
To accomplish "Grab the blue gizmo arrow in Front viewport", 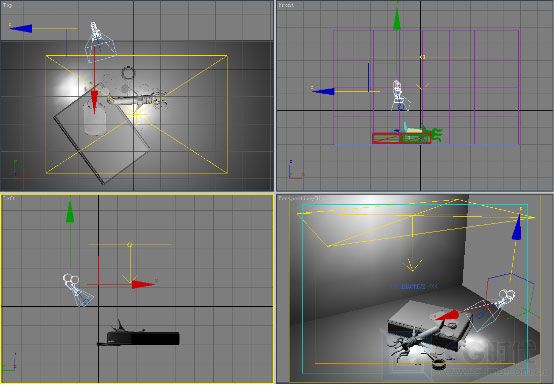I will 323,91.
